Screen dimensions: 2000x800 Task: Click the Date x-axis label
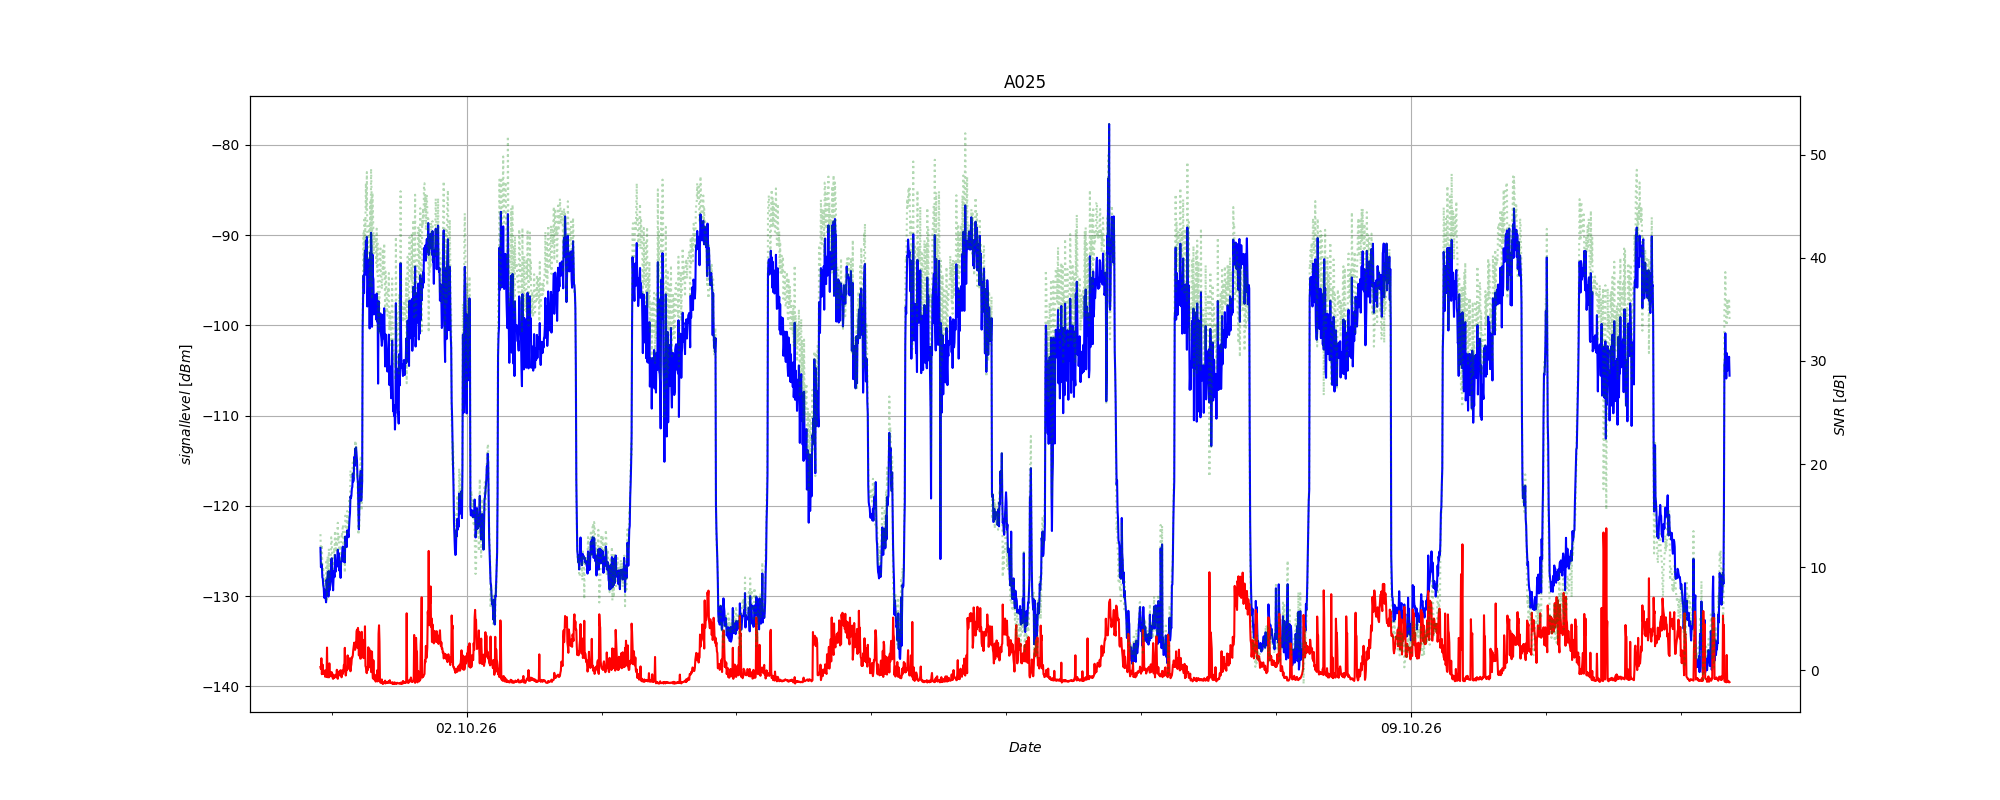1024,747
